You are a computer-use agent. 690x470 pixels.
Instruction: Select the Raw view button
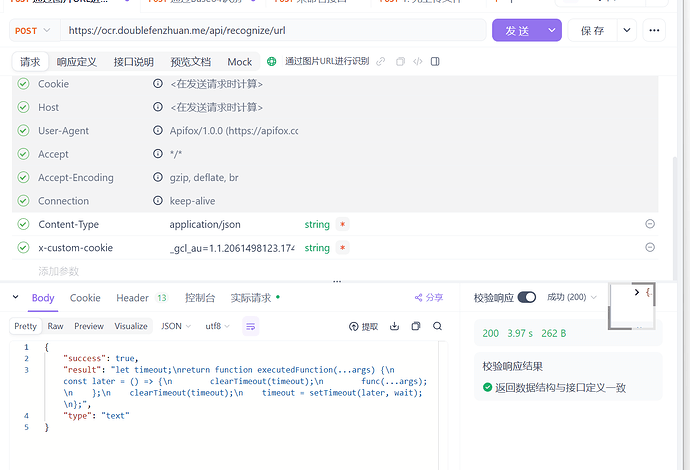coord(55,326)
